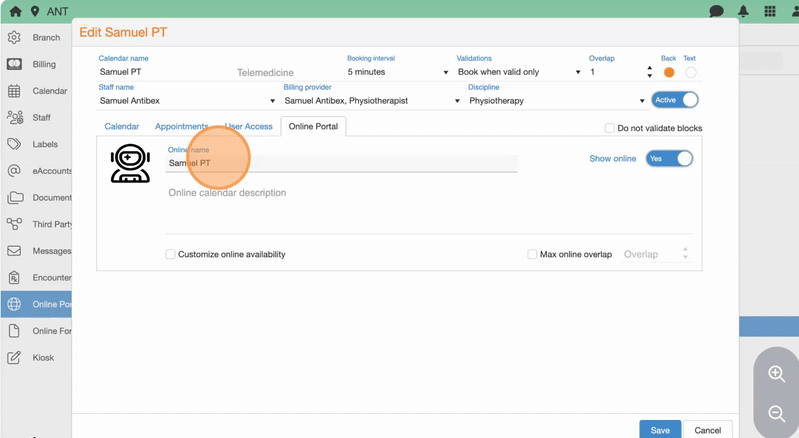This screenshot has height=438, width=799.
Task: Pick the orange Back color swatch
Action: pos(669,72)
